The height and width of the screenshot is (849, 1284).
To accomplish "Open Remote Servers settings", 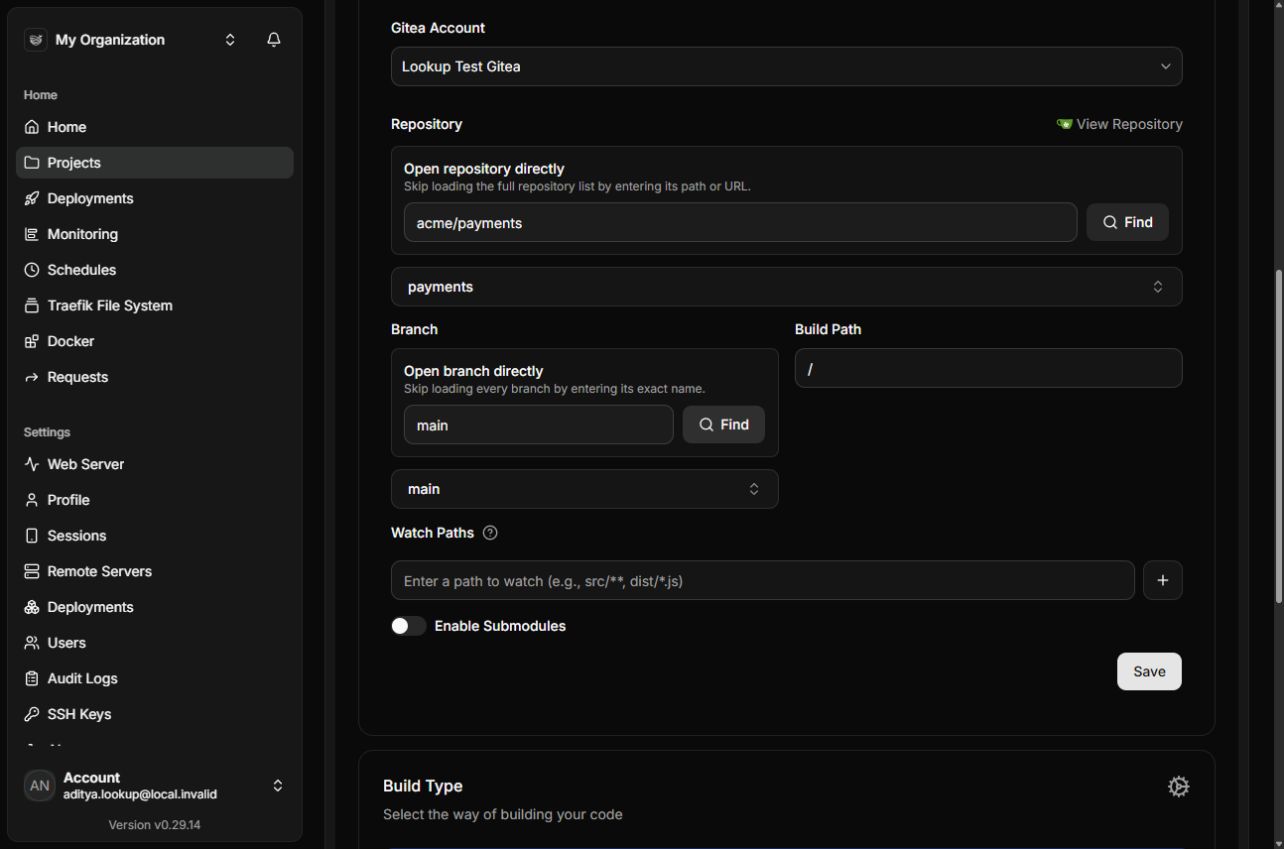I will pos(155,571).
